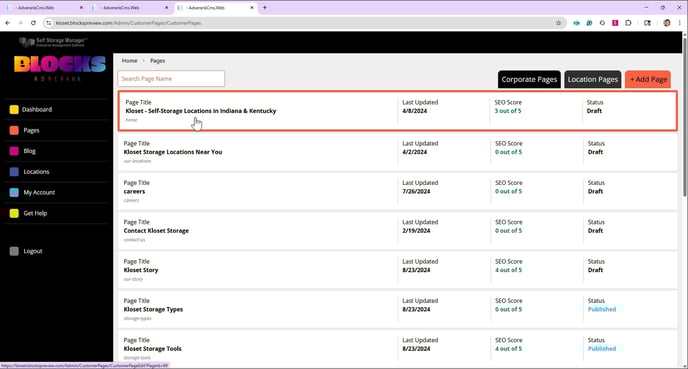Click Draft status of careers row
The width and height of the screenshot is (688, 369).
(x=595, y=191)
